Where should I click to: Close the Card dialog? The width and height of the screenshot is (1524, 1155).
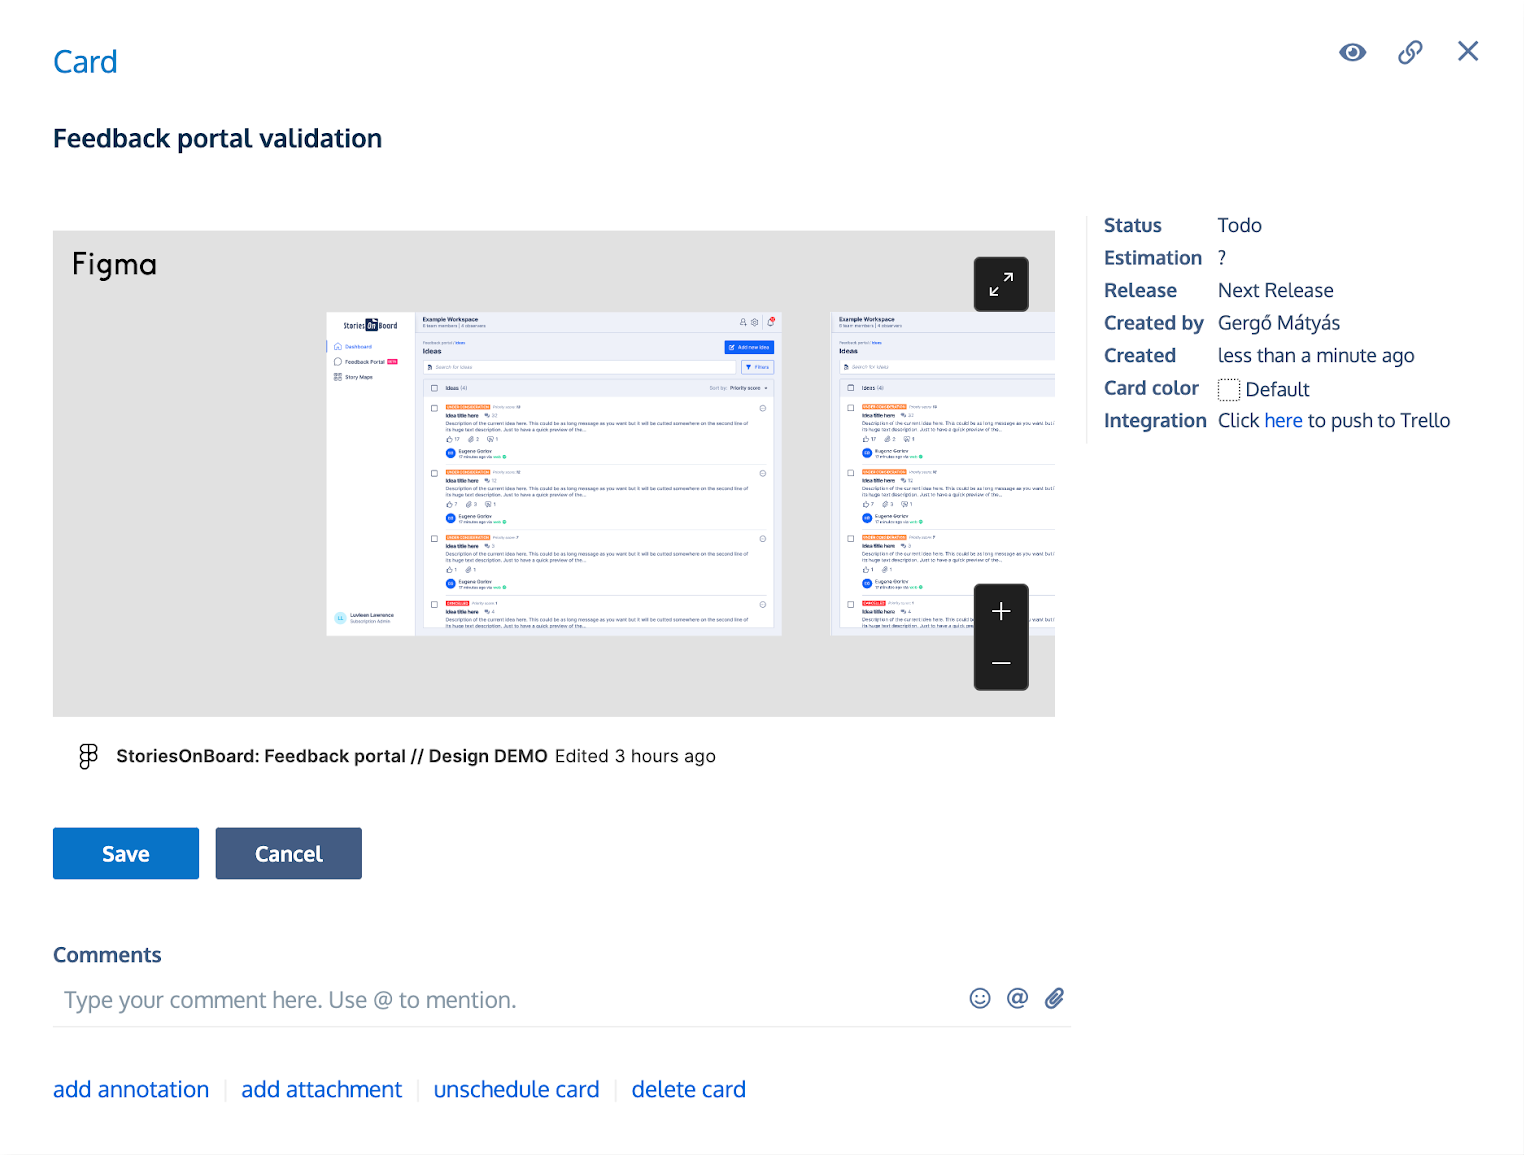pyautogui.click(x=1467, y=51)
